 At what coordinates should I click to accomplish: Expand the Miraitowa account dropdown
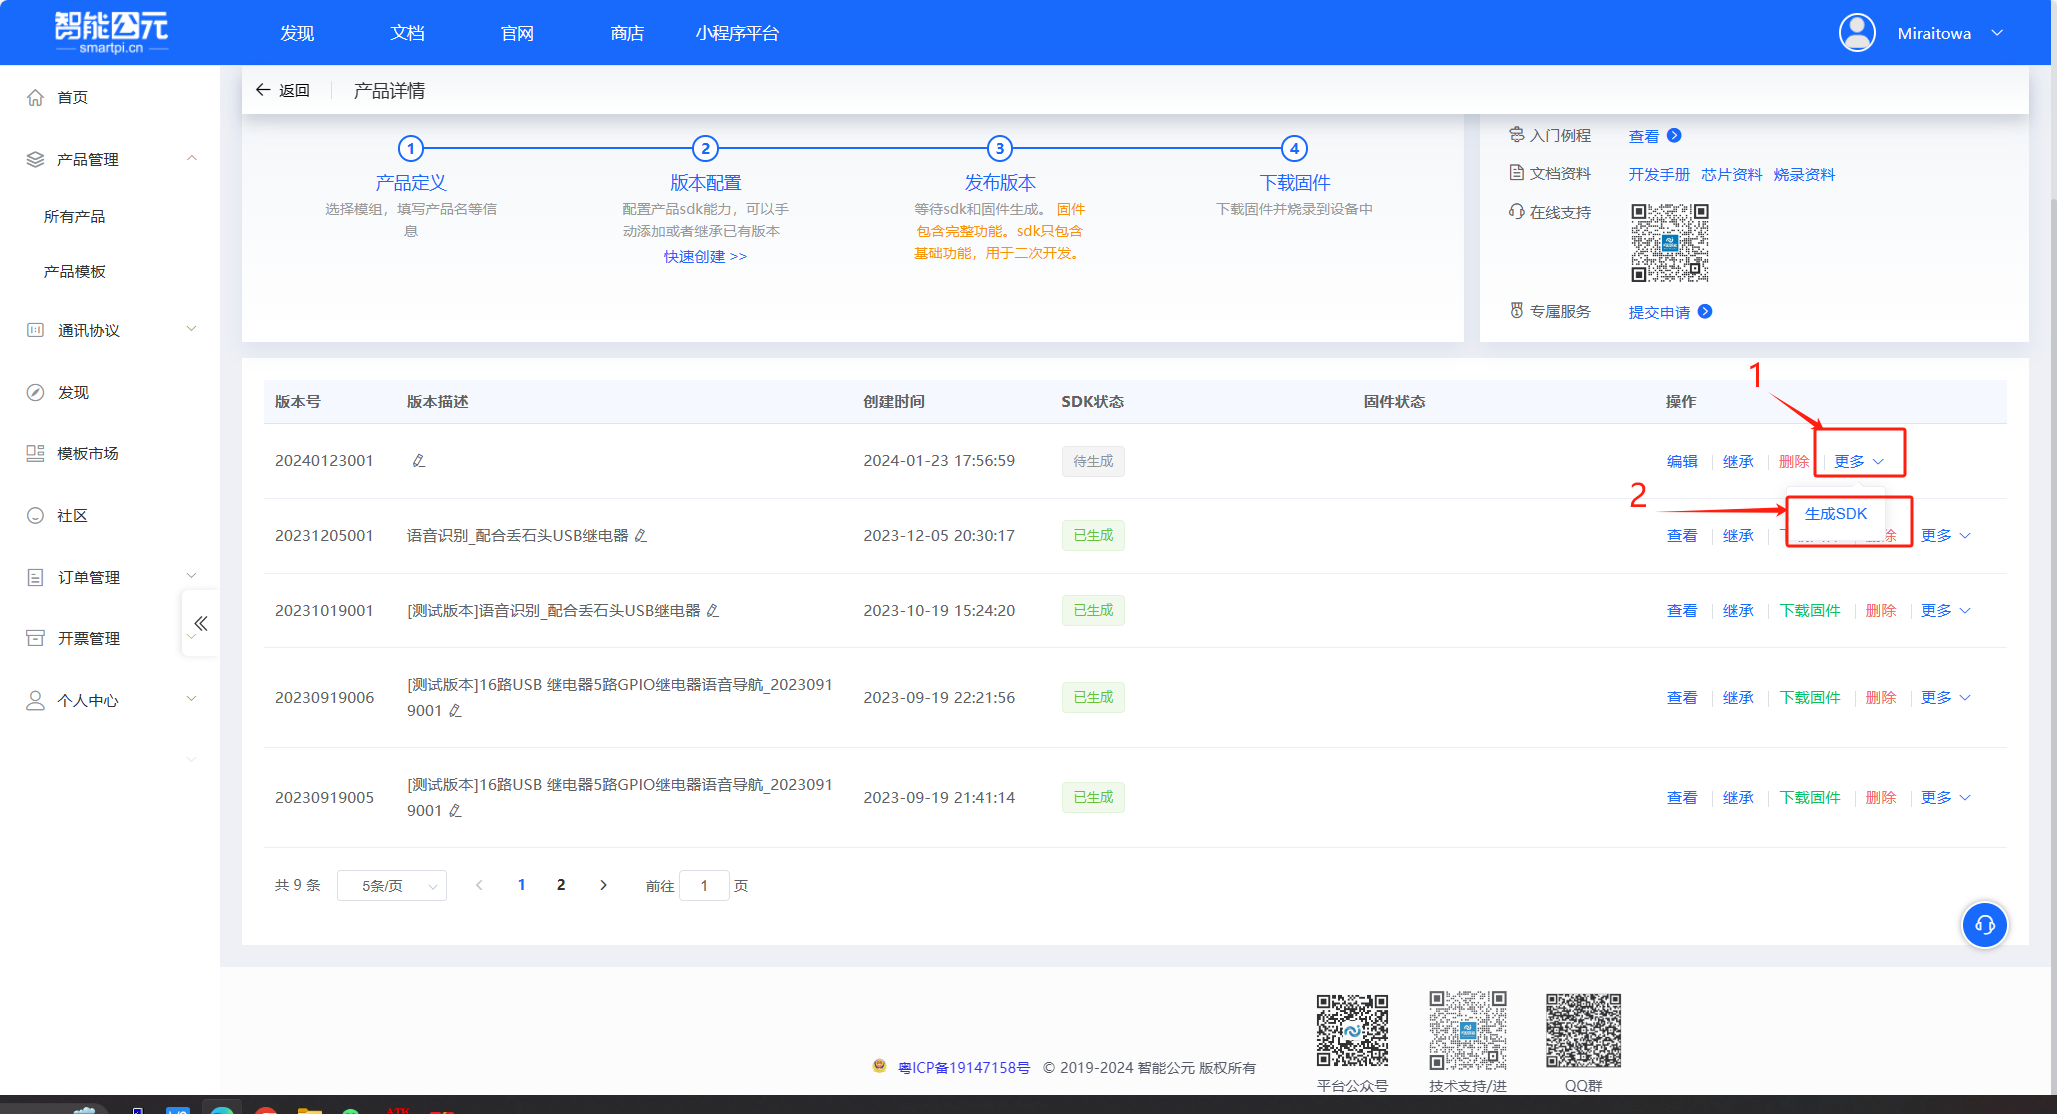tap(1997, 33)
